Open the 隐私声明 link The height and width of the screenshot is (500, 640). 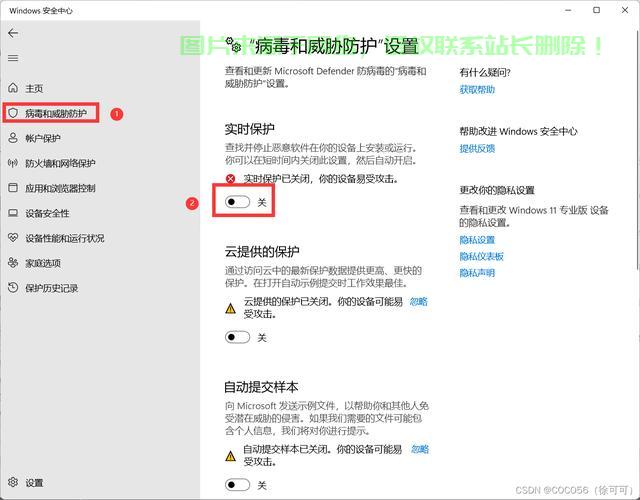point(477,273)
